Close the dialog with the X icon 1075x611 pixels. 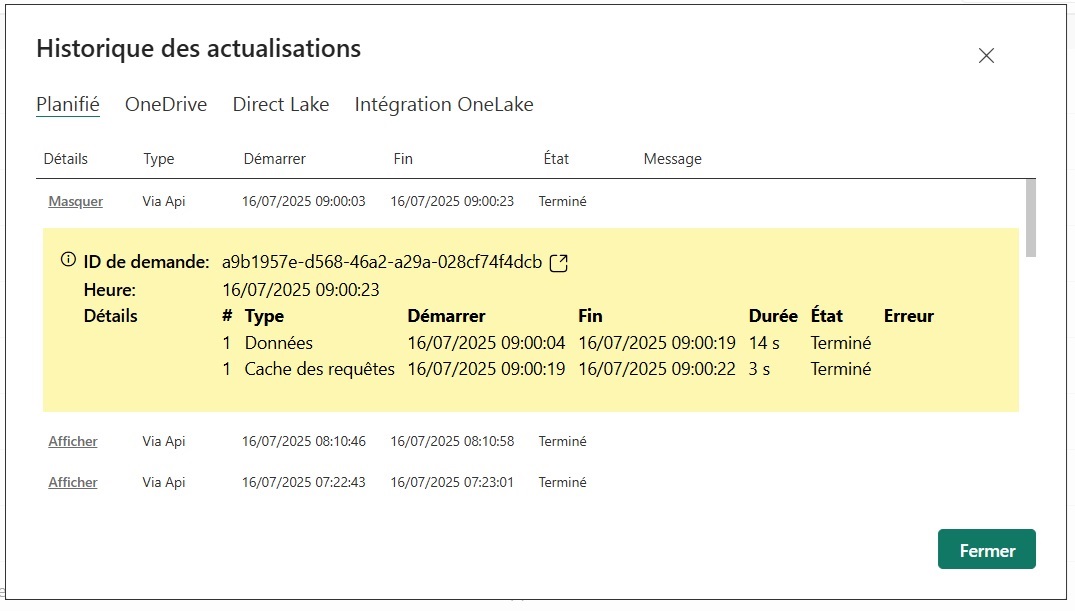(x=986, y=56)
